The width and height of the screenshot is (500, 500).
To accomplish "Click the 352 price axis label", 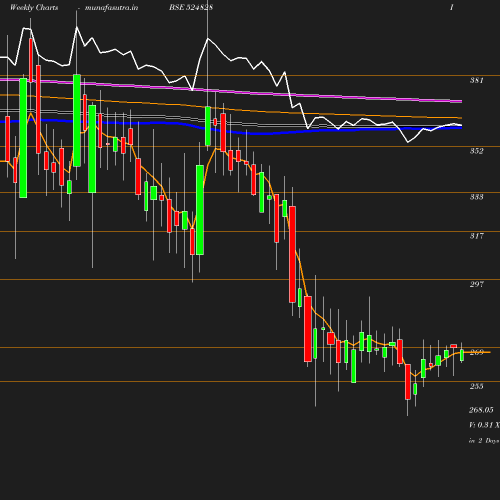I will 477,151.
